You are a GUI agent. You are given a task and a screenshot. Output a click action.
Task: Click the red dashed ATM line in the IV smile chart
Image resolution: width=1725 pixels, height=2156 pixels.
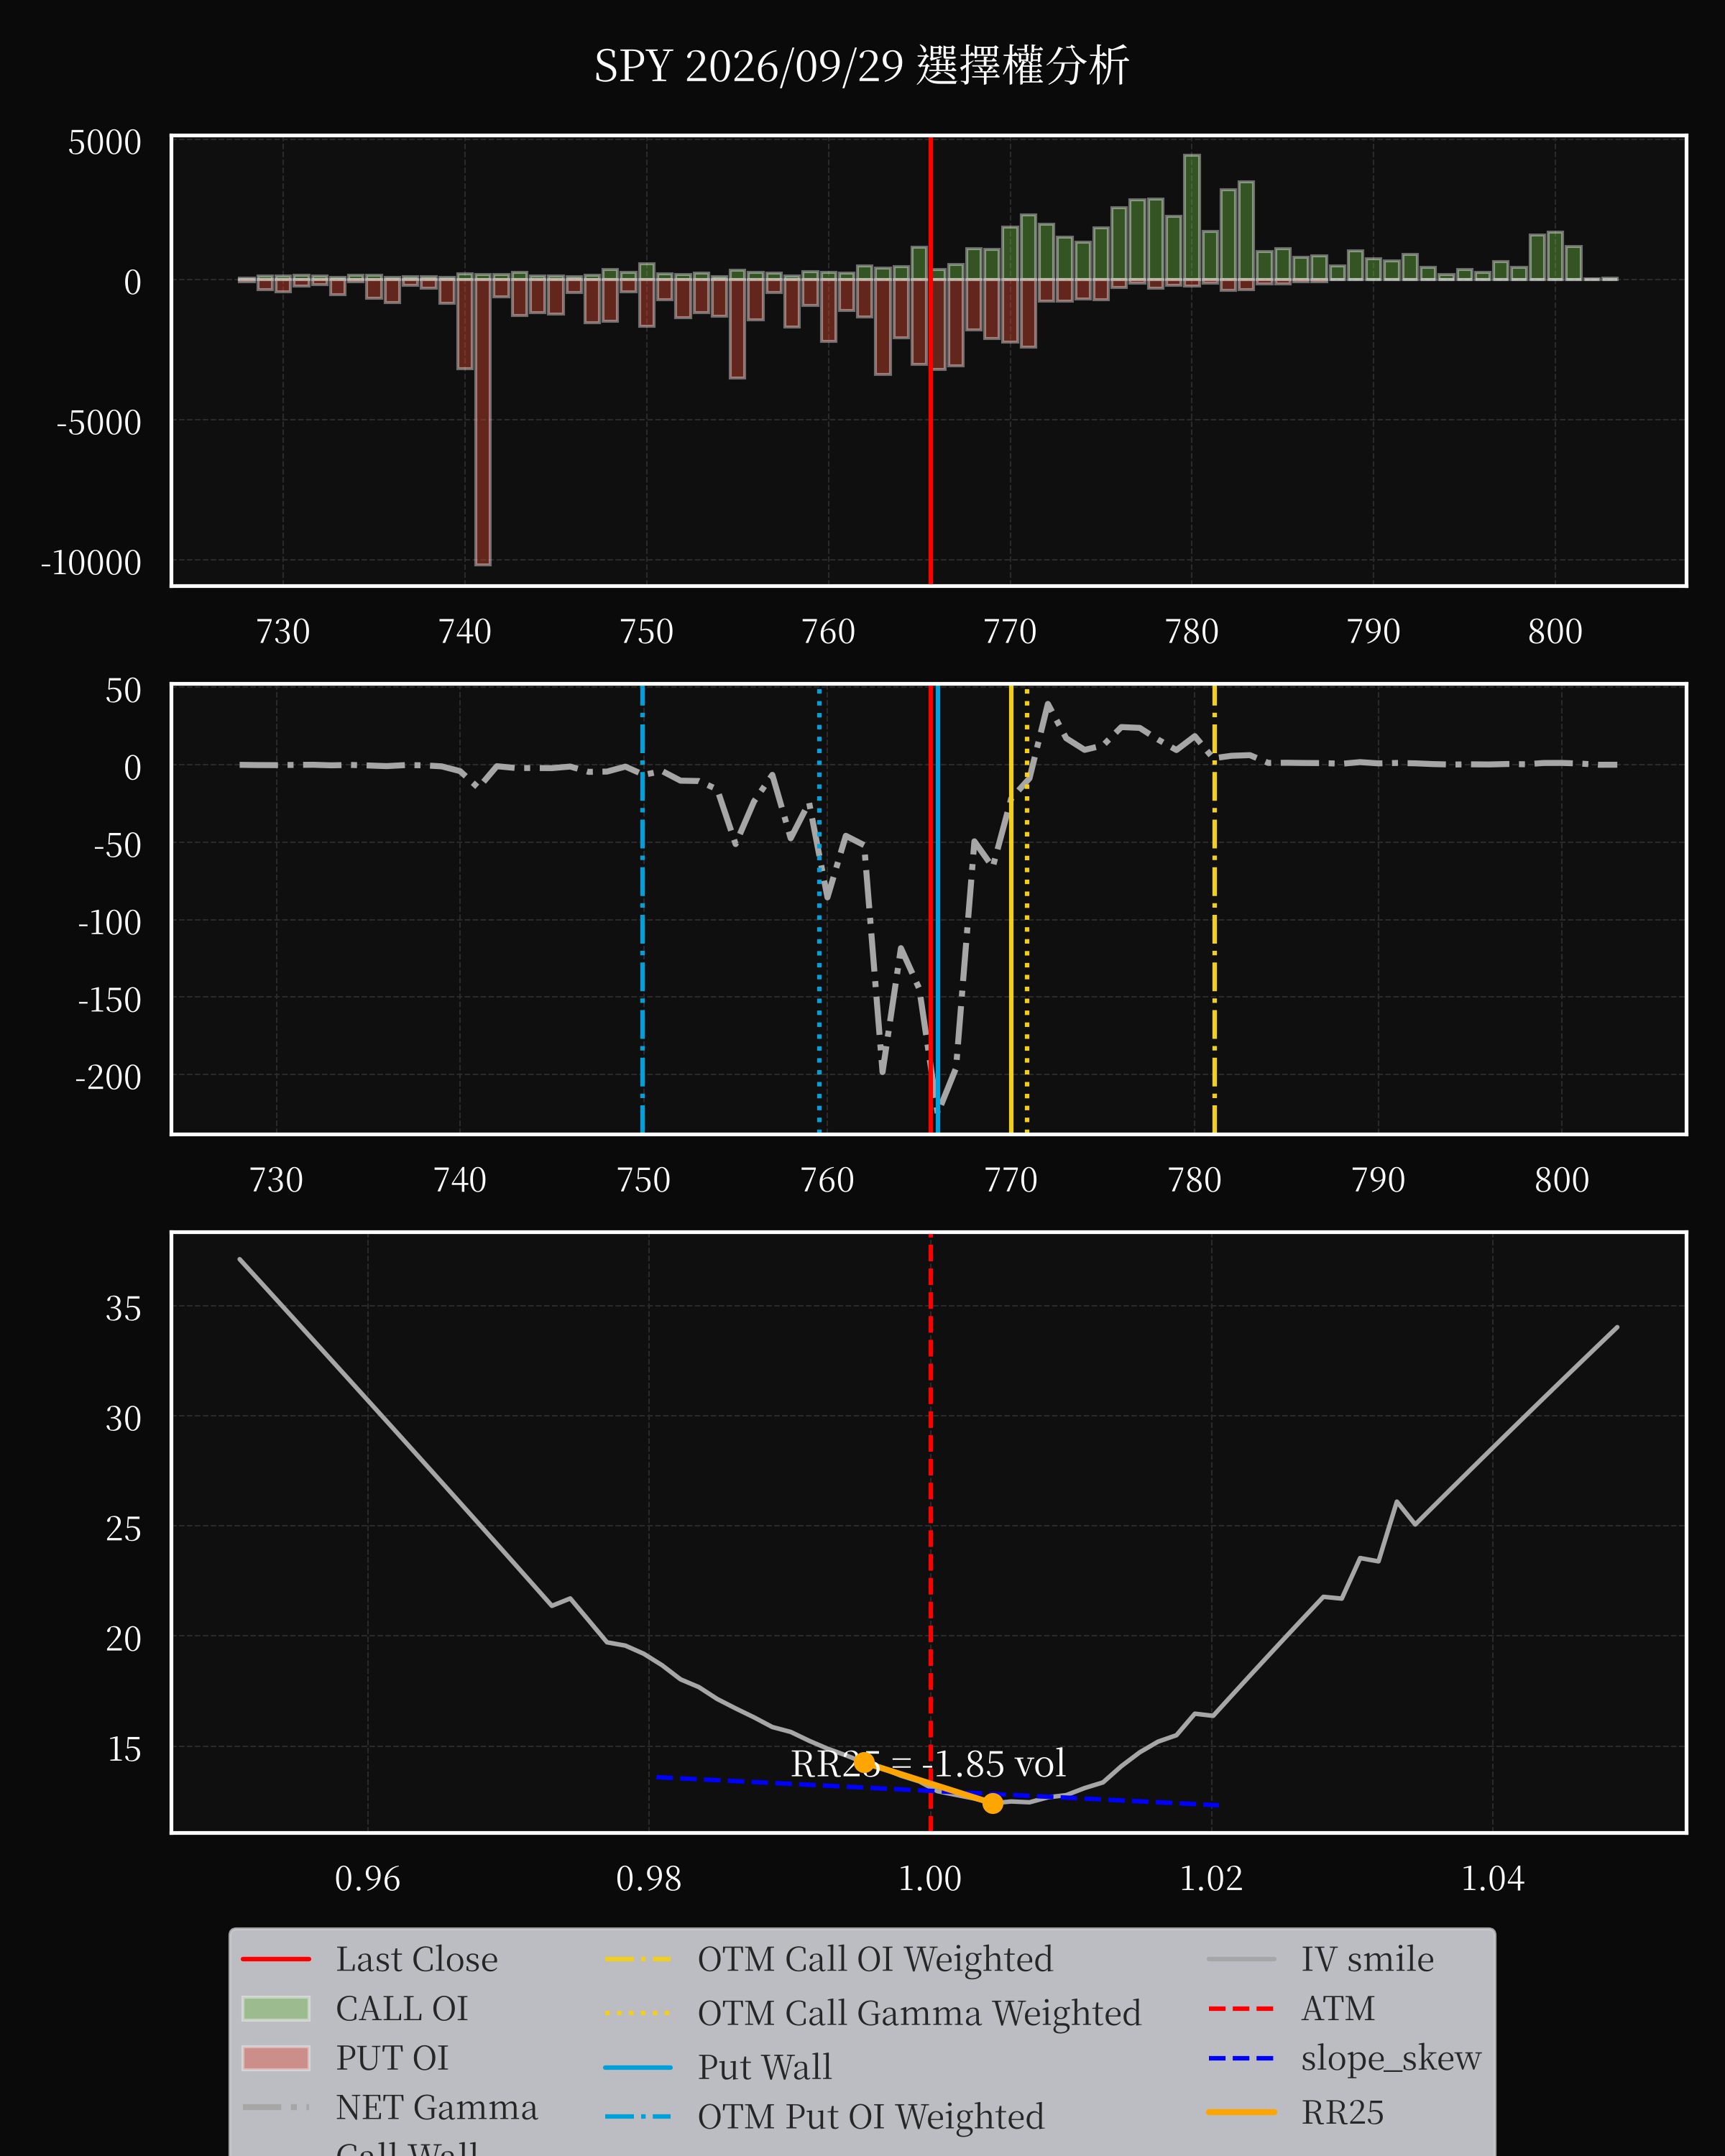click(x=931, y=1532)
